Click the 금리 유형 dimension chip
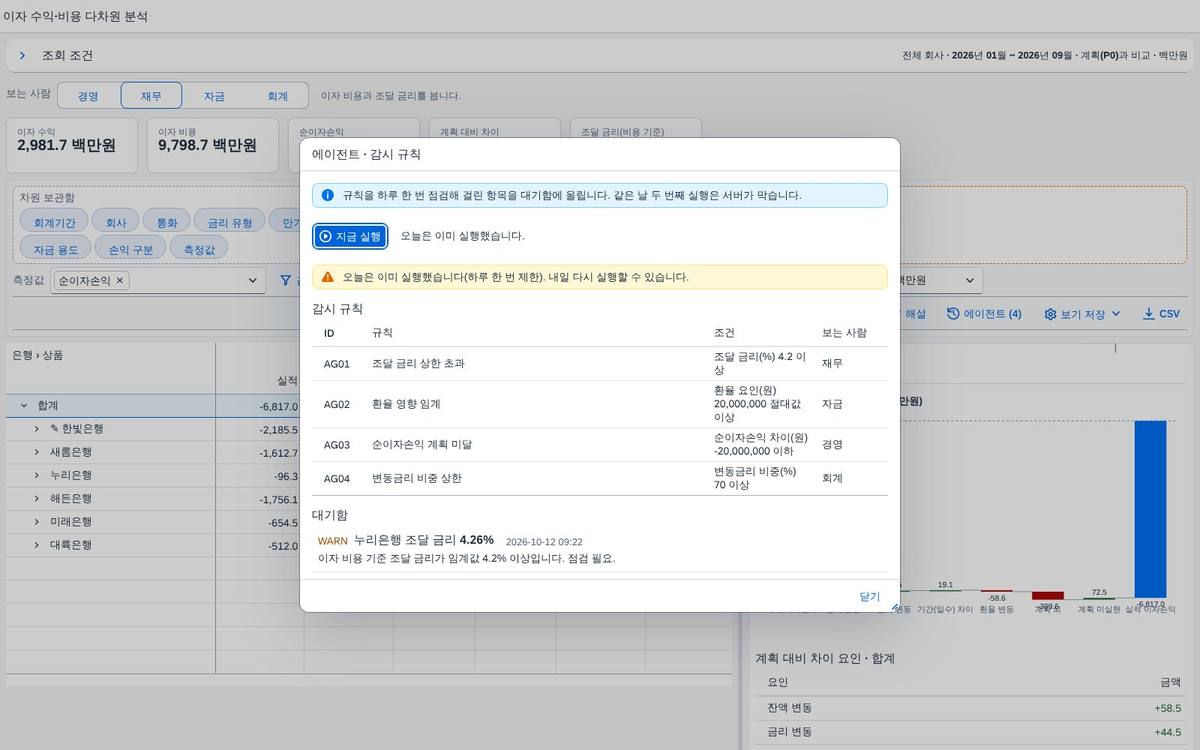The image size is (1200, 750). [230, 222]
